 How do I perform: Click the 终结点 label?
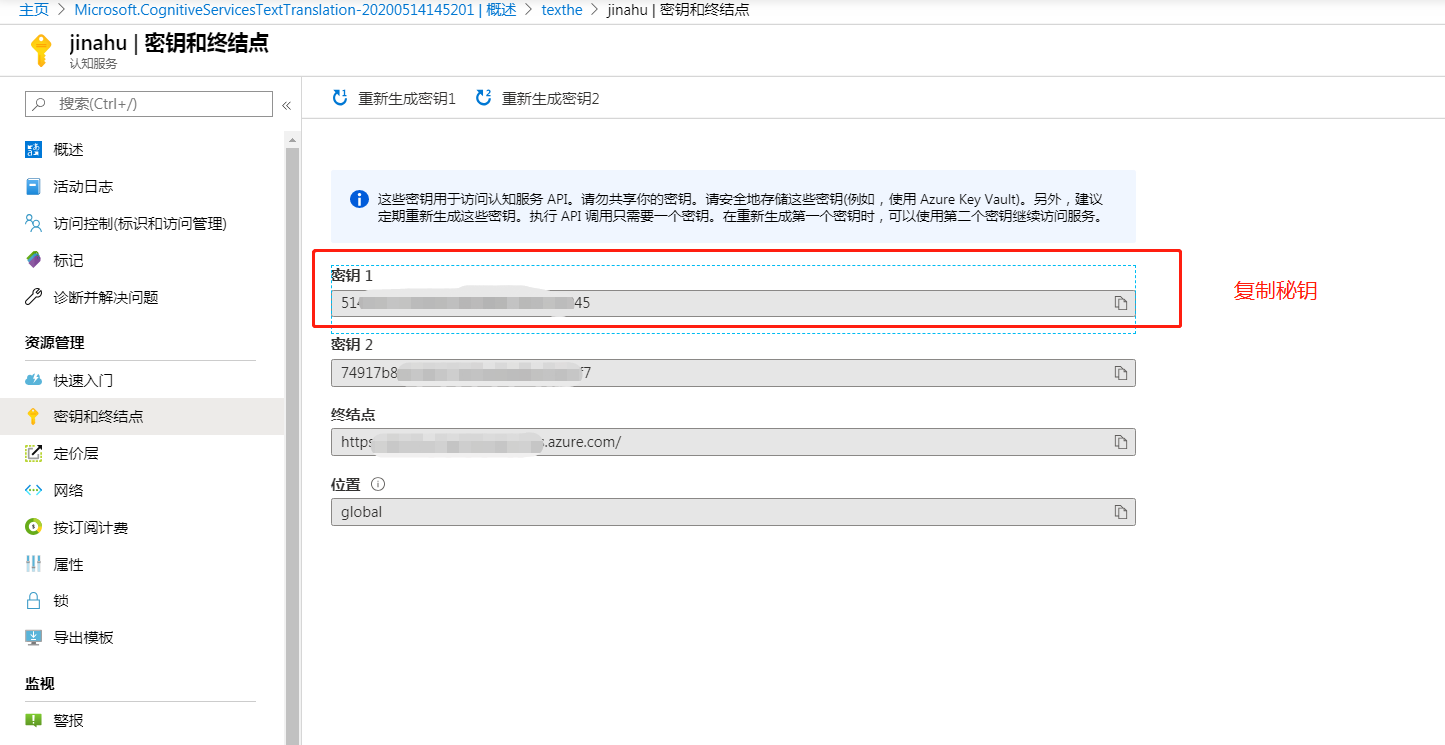[353, 415]
